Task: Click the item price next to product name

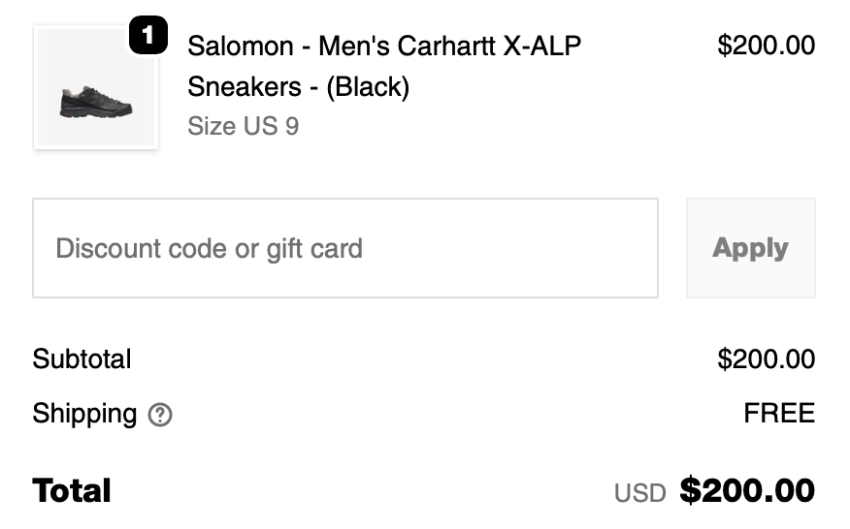Action: pos(766,46)
